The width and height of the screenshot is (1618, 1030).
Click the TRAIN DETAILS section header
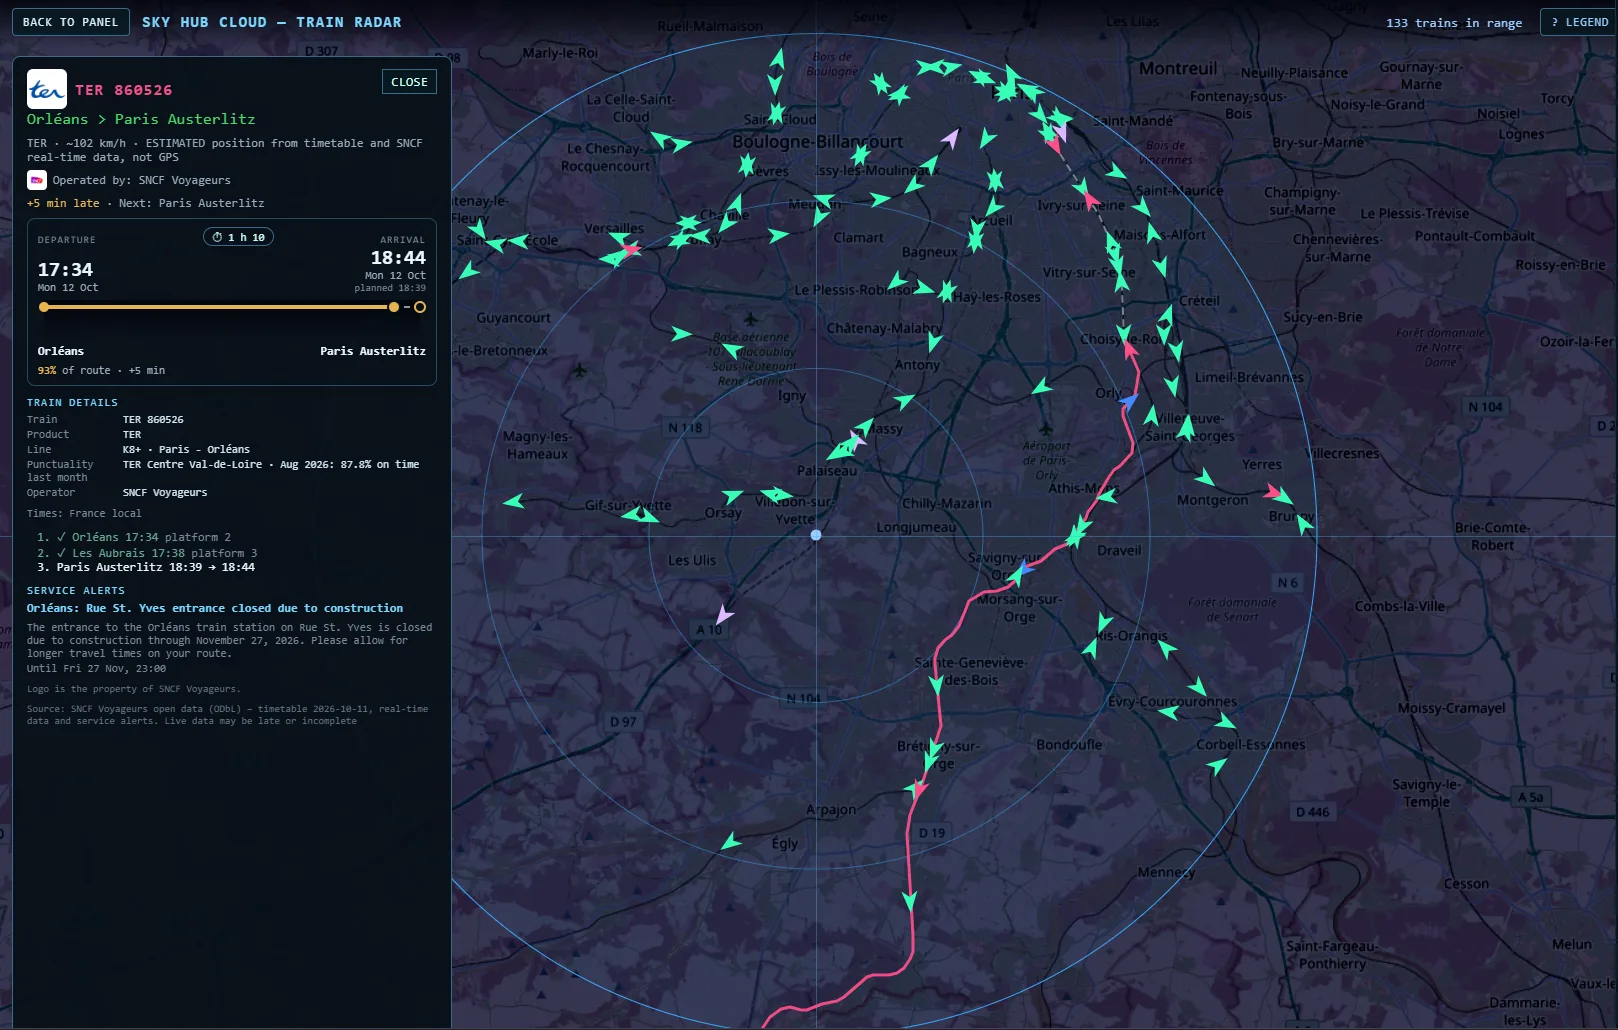pos(72,402)
